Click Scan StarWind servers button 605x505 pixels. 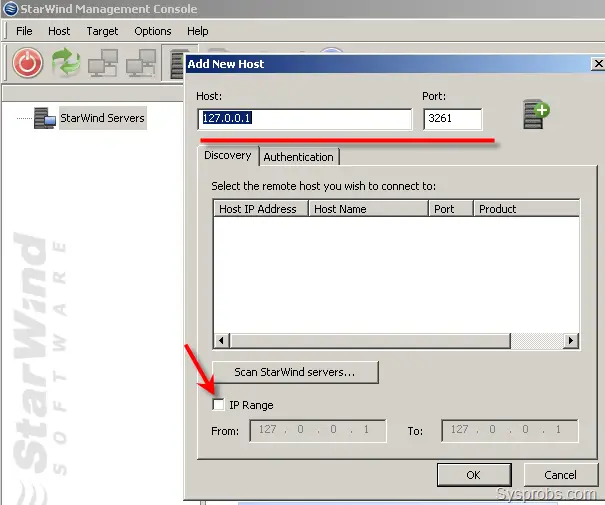click(295, 372)
